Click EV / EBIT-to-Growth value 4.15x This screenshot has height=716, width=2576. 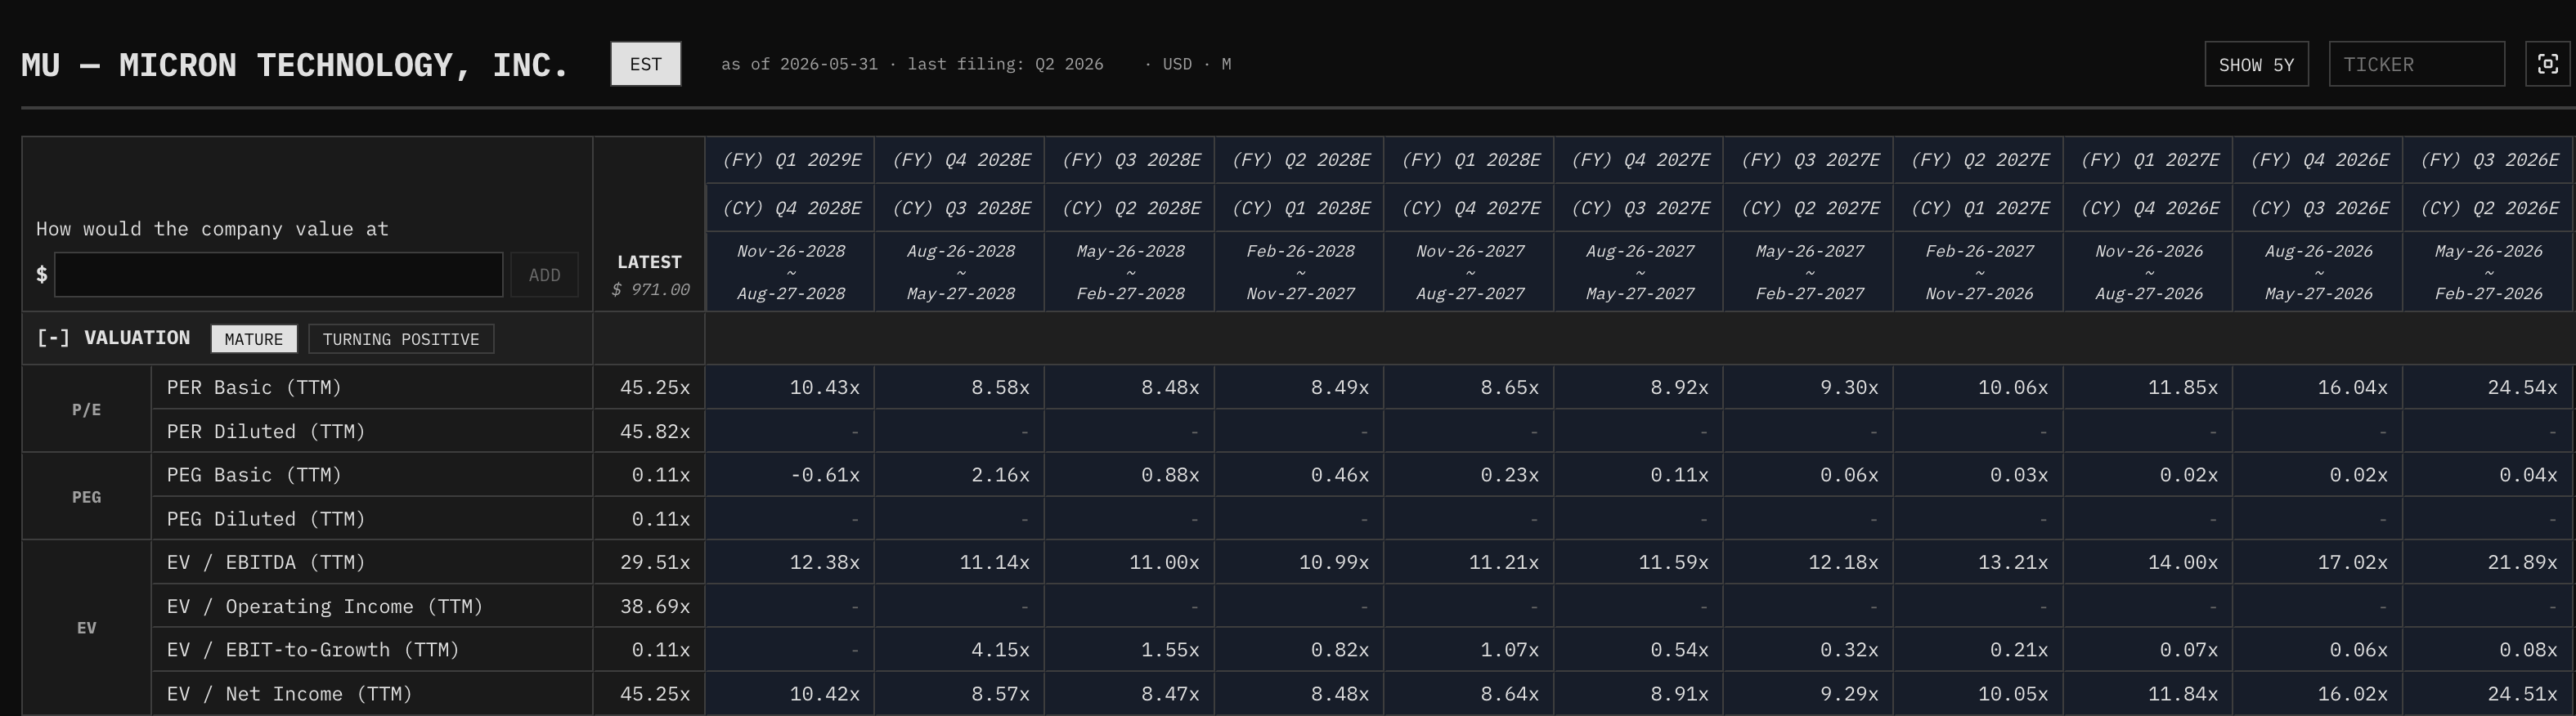[960, 650]
